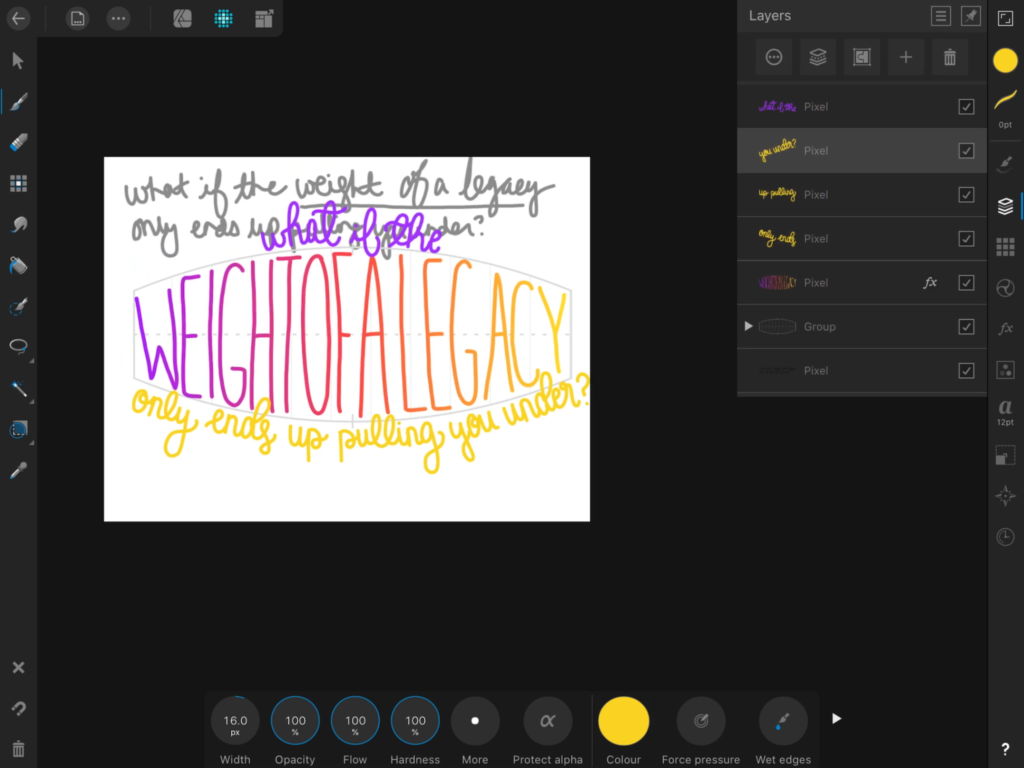Add a new layer with plus icon

[x=906, y=57]
